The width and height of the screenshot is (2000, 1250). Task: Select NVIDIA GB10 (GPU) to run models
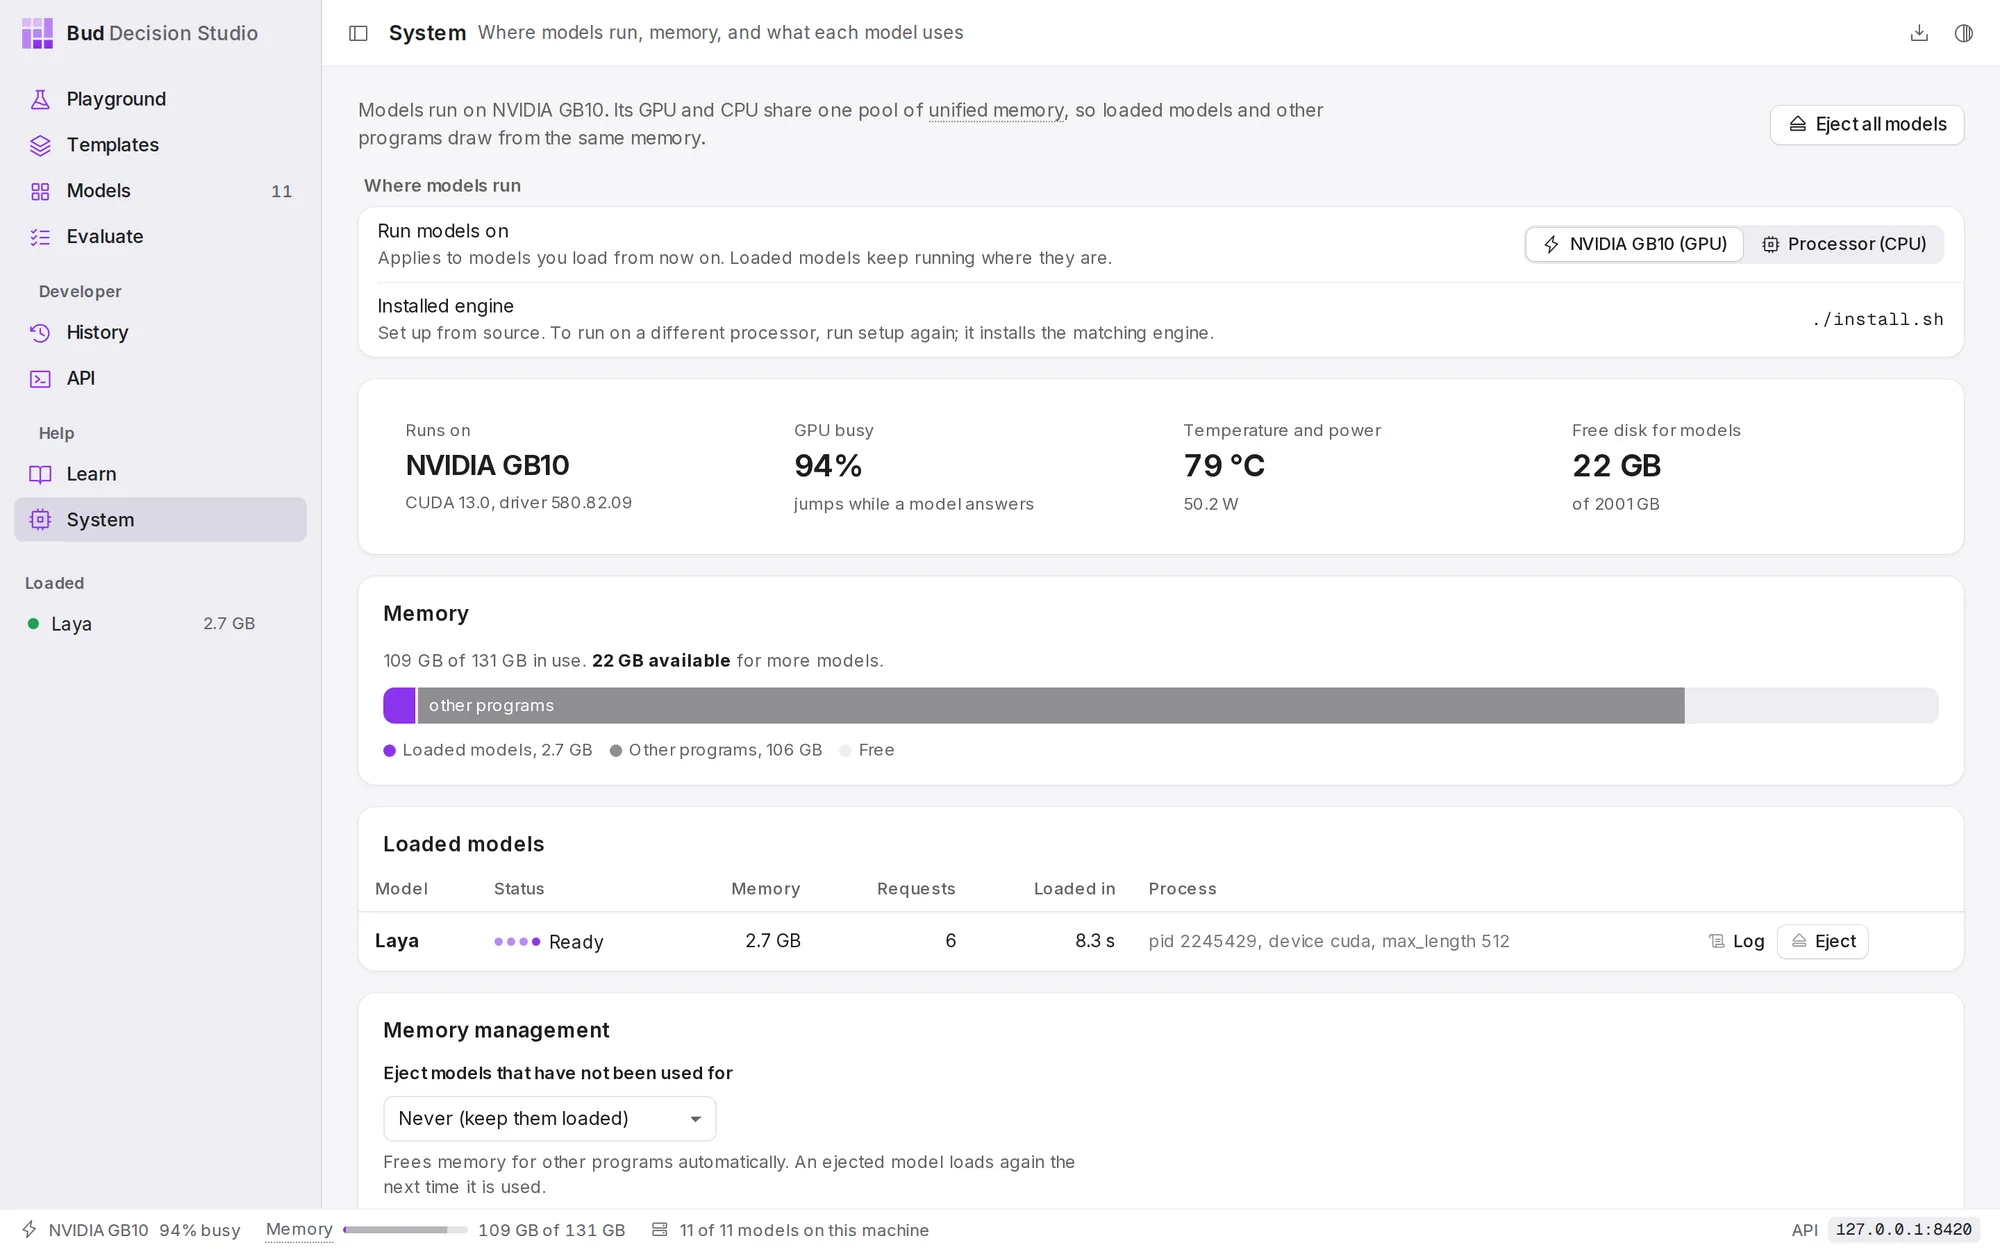coord(1634,244)
